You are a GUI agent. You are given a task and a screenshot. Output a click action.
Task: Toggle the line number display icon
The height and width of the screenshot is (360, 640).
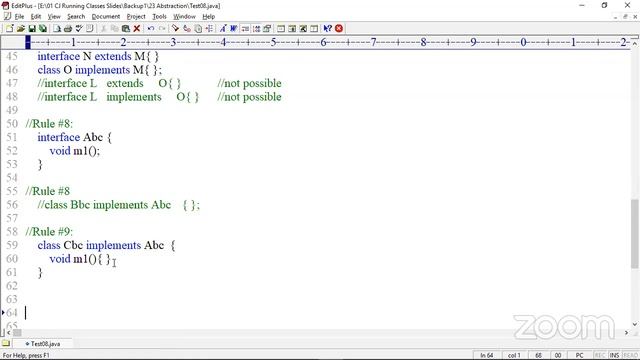(x=245, y=28)
